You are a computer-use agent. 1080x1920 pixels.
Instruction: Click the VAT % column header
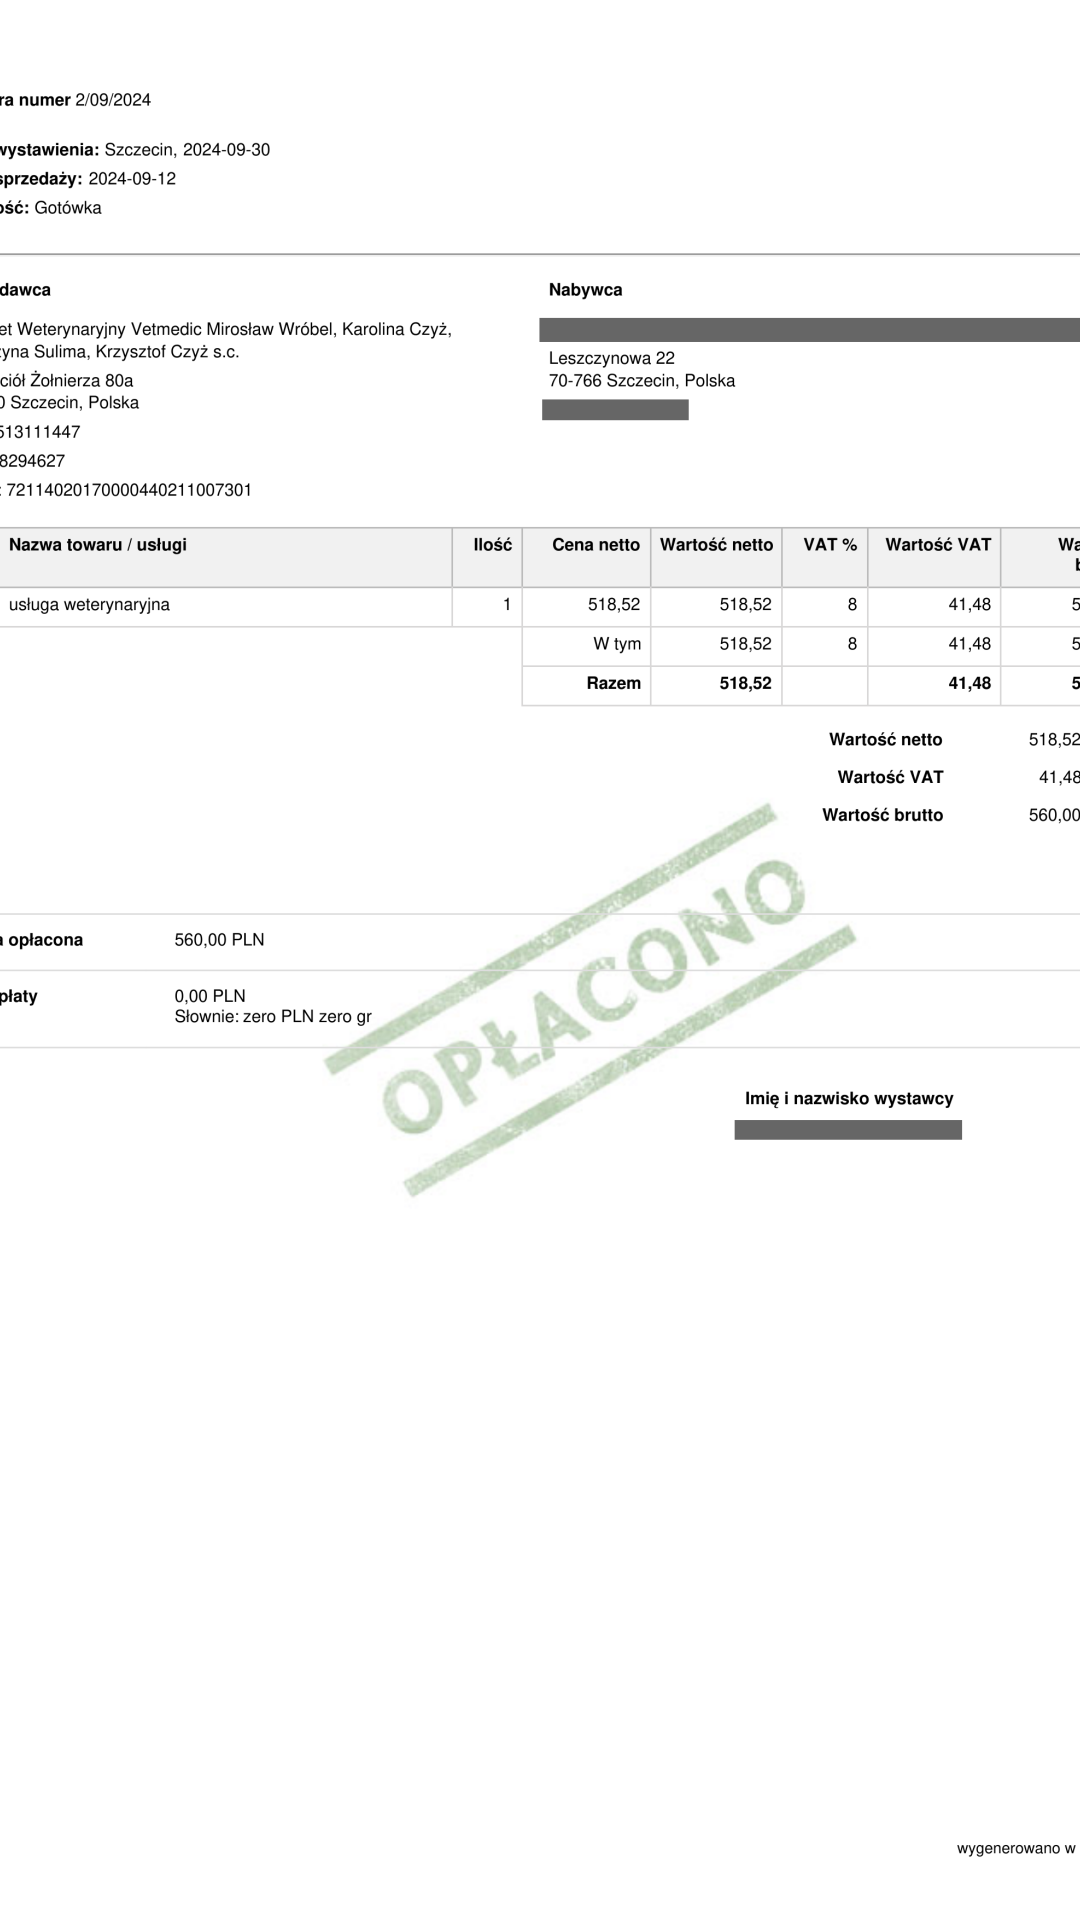[x=830, y=545]
